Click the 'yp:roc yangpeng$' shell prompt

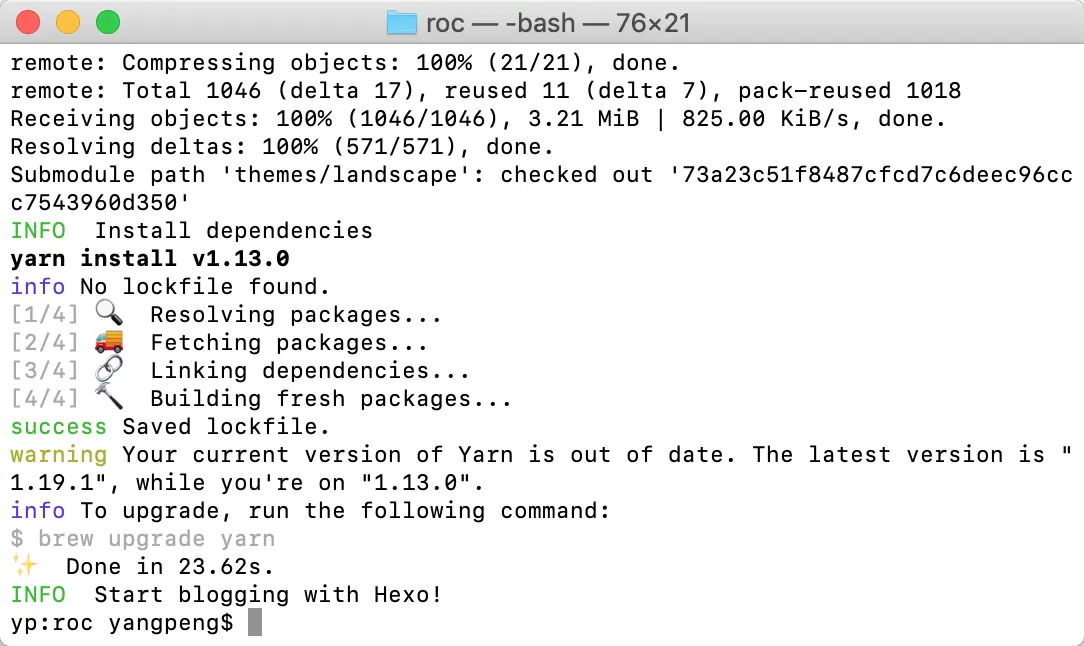122,622
